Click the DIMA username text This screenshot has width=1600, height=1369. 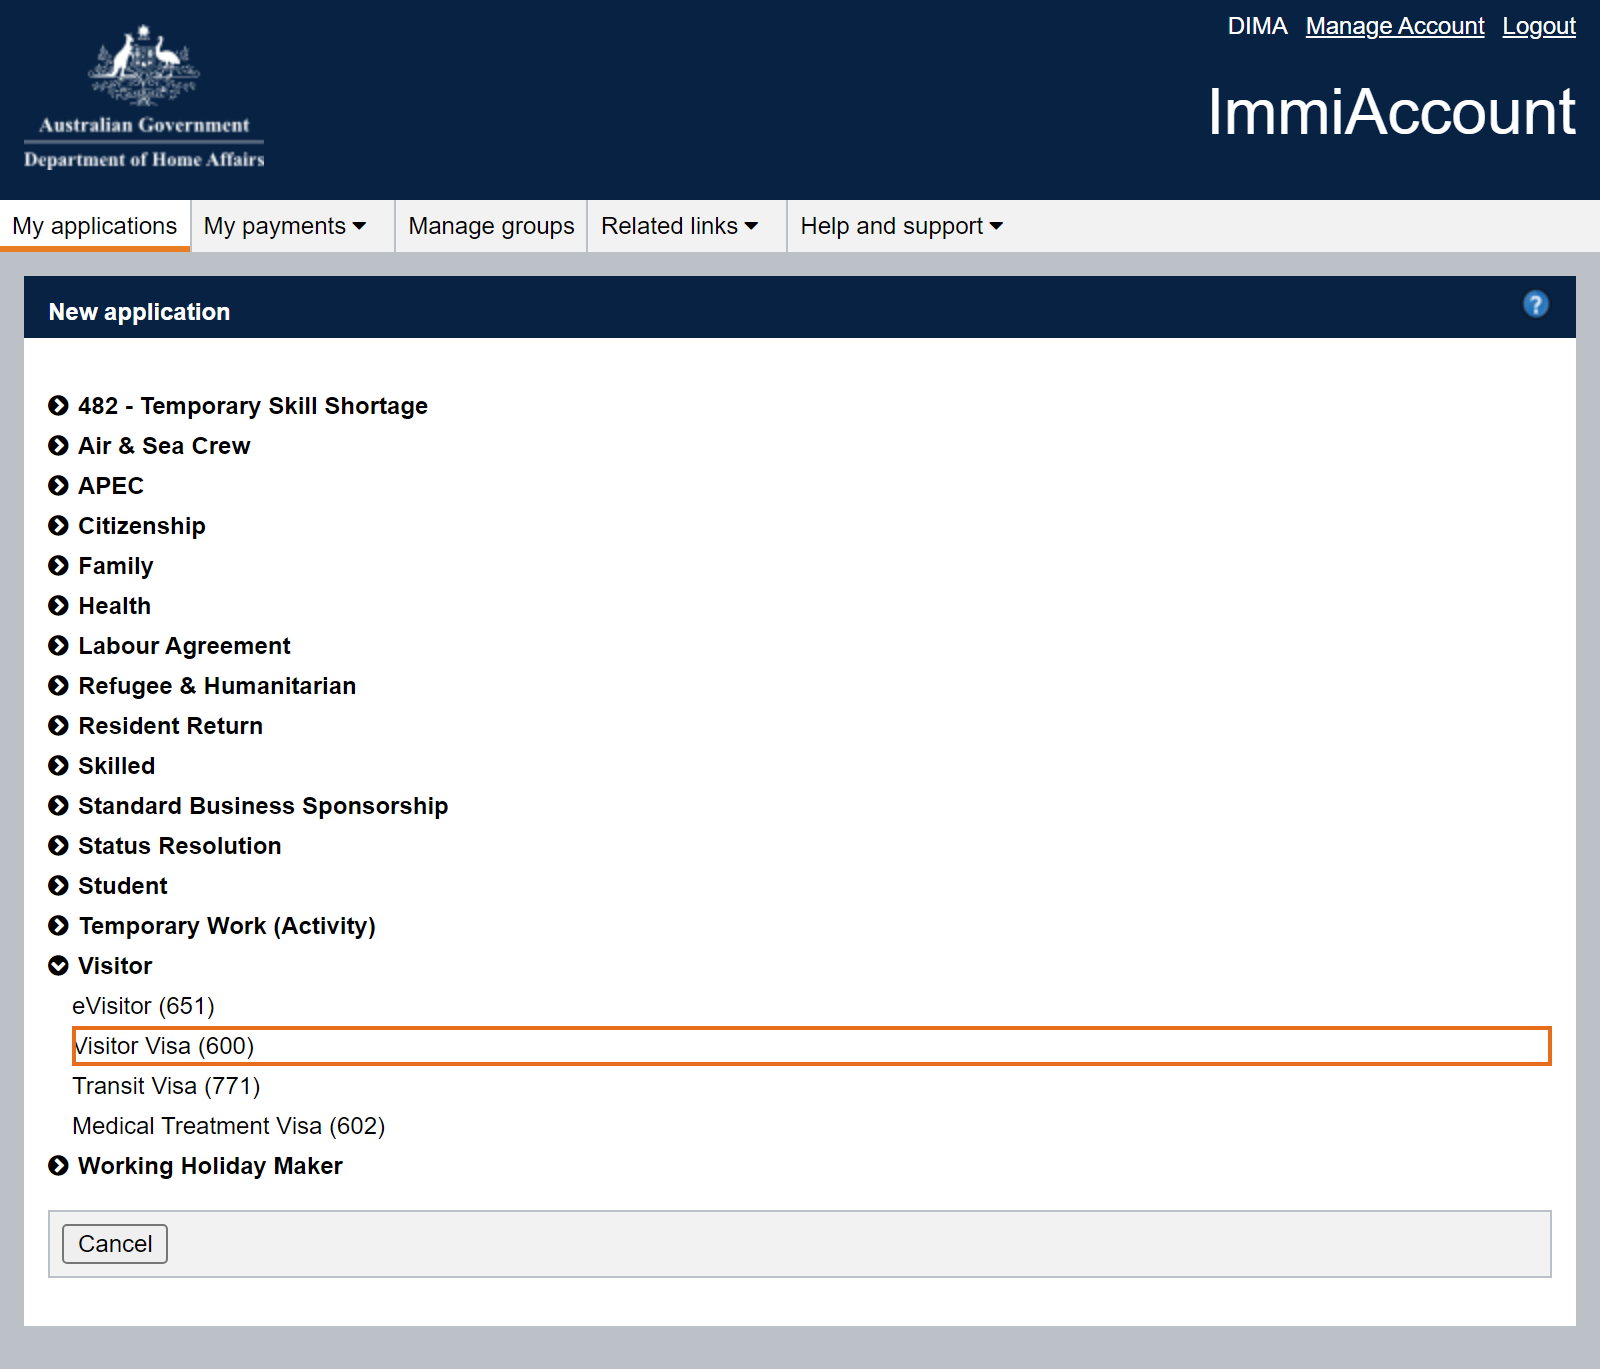tap(1257, 26)
